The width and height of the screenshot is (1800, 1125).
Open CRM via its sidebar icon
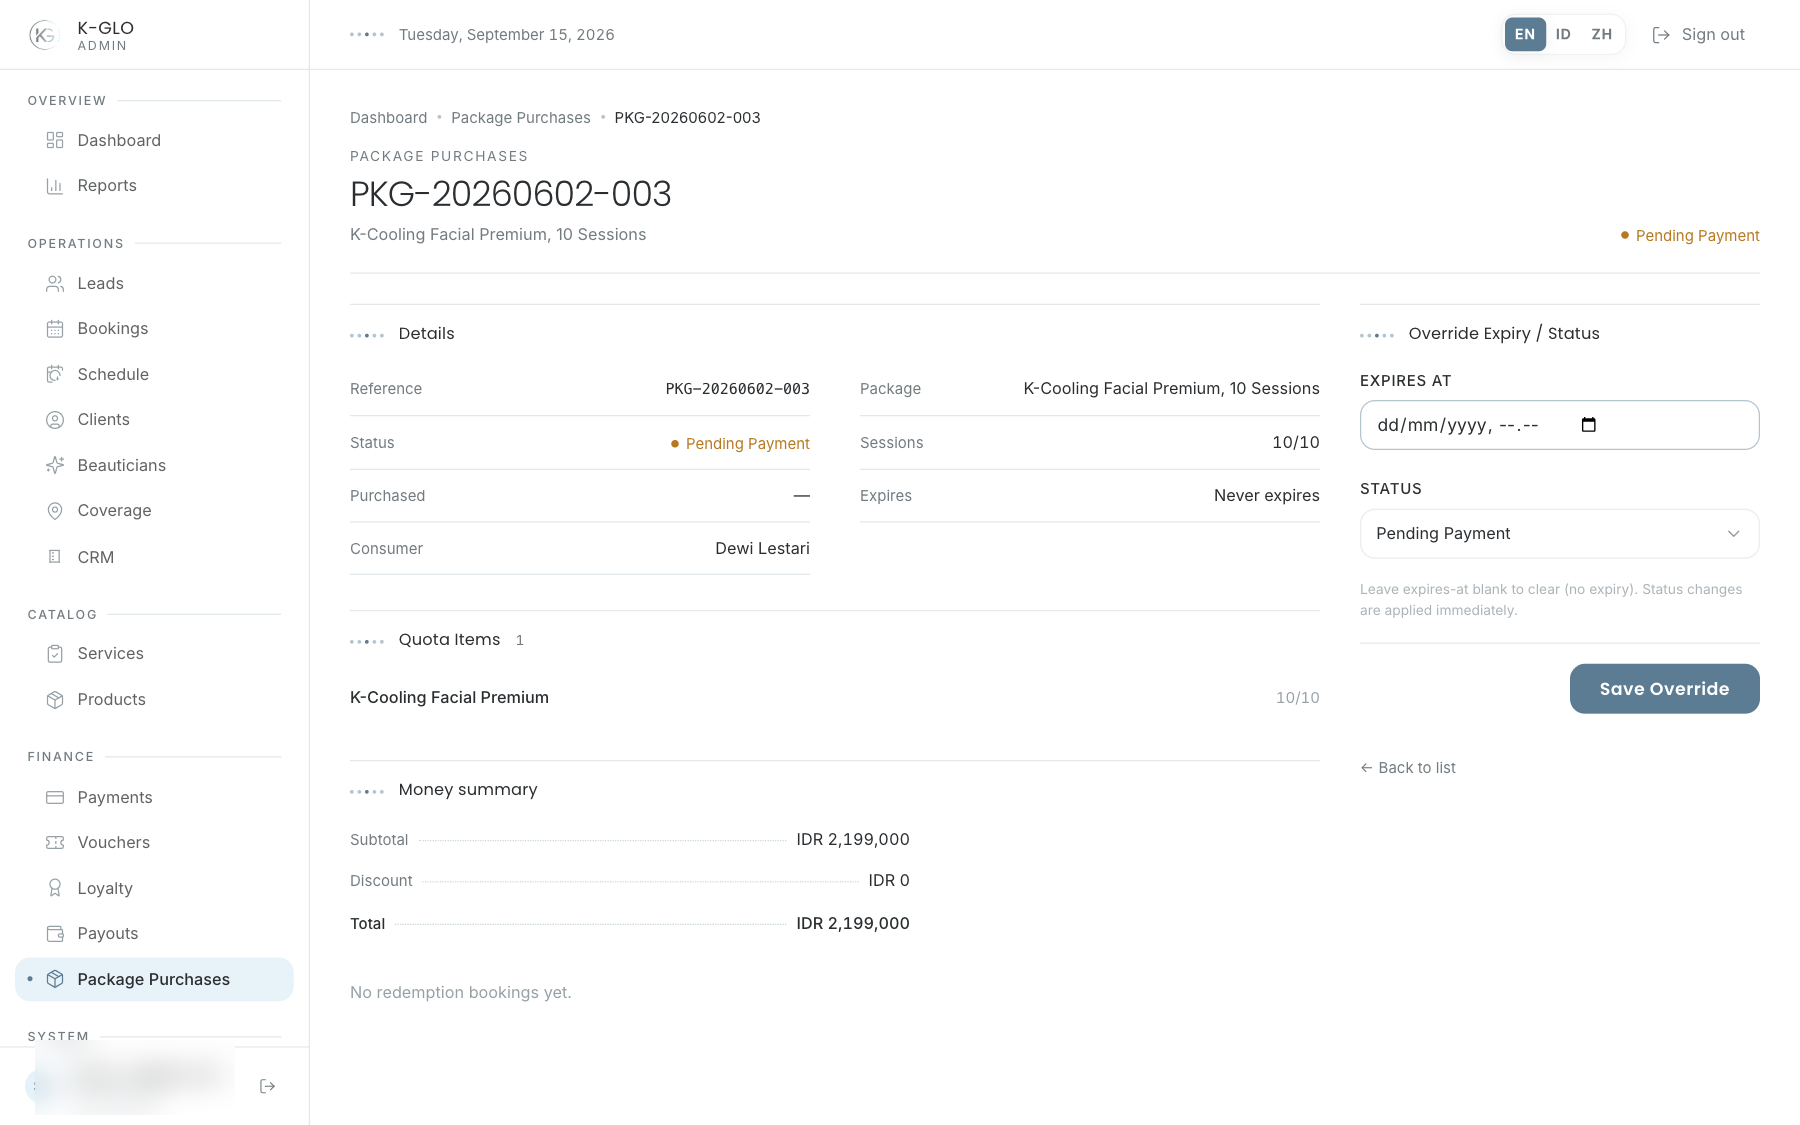(x=55, y=557)
